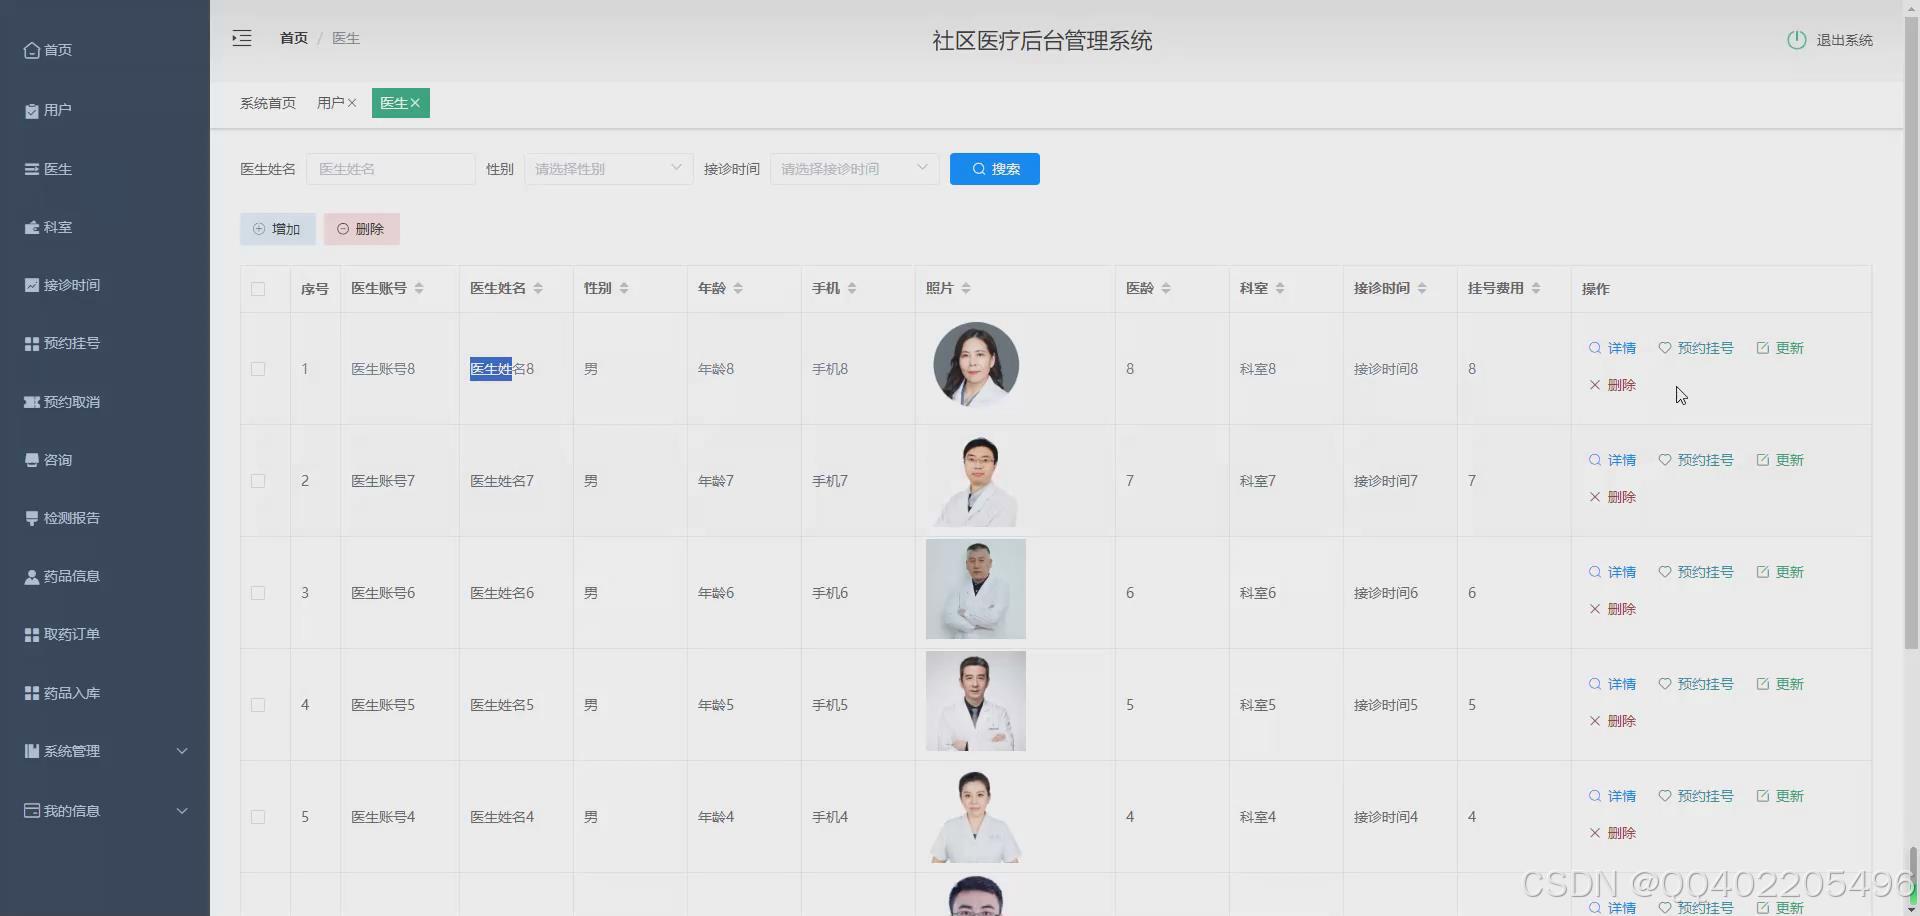
Task: Sort by 手机 column arrows
Action: pos(852,288)
